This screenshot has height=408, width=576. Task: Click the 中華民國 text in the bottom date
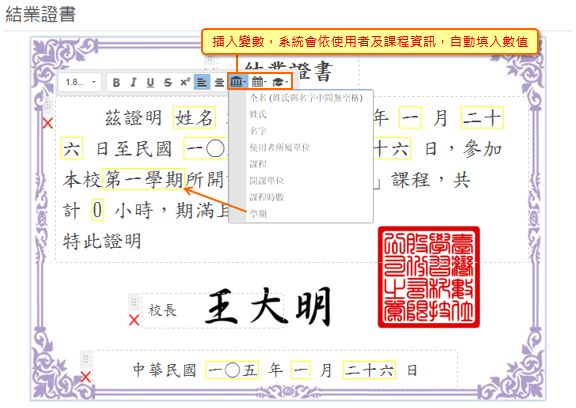(x=164, y=370)
